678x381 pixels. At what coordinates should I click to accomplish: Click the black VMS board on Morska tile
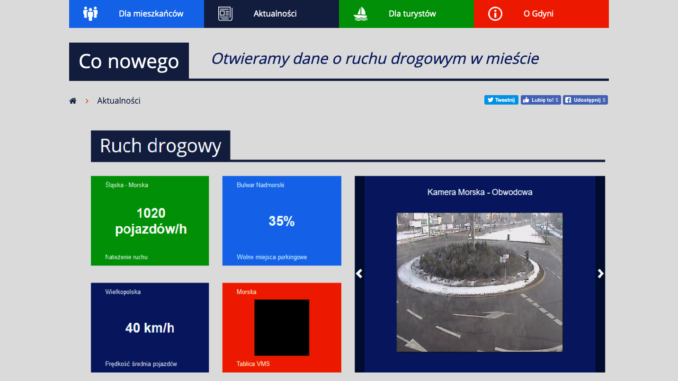[x=281, y=327]
